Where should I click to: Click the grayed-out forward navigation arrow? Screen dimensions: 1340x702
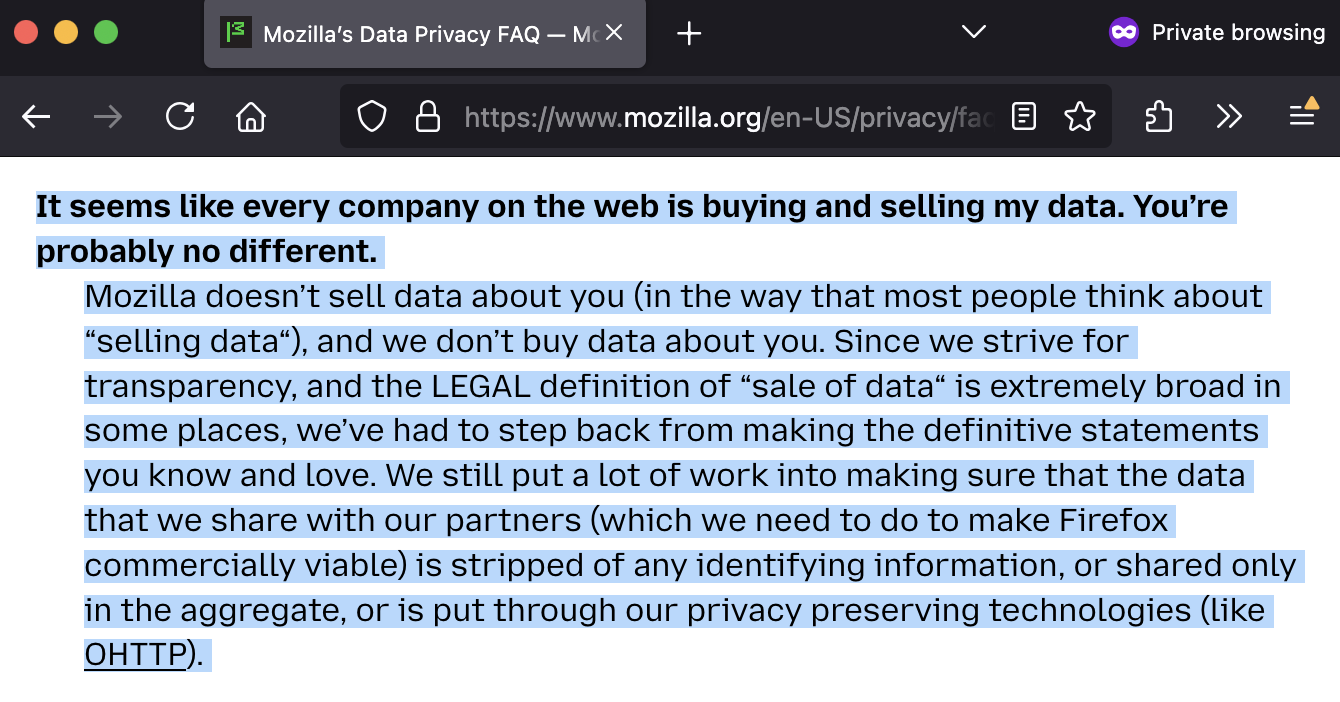(108, 117)
